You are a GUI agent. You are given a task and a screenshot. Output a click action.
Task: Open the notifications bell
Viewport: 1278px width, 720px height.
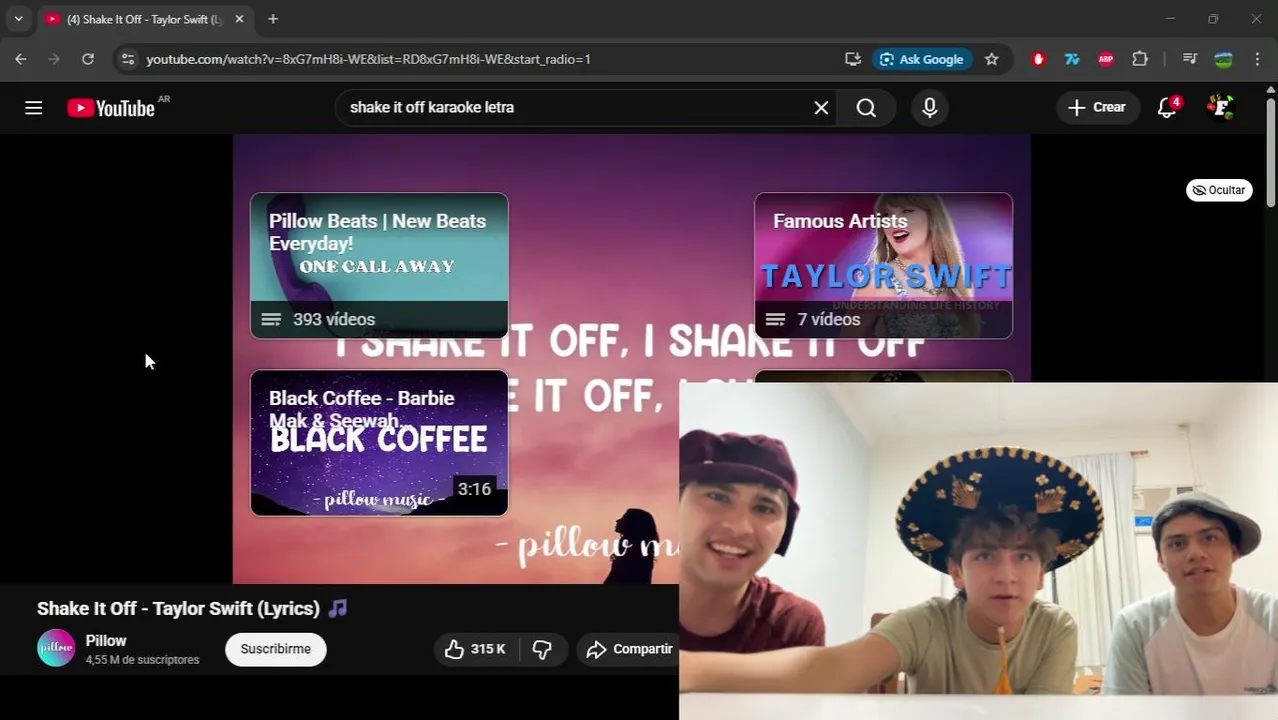[x=1167, y=108]
